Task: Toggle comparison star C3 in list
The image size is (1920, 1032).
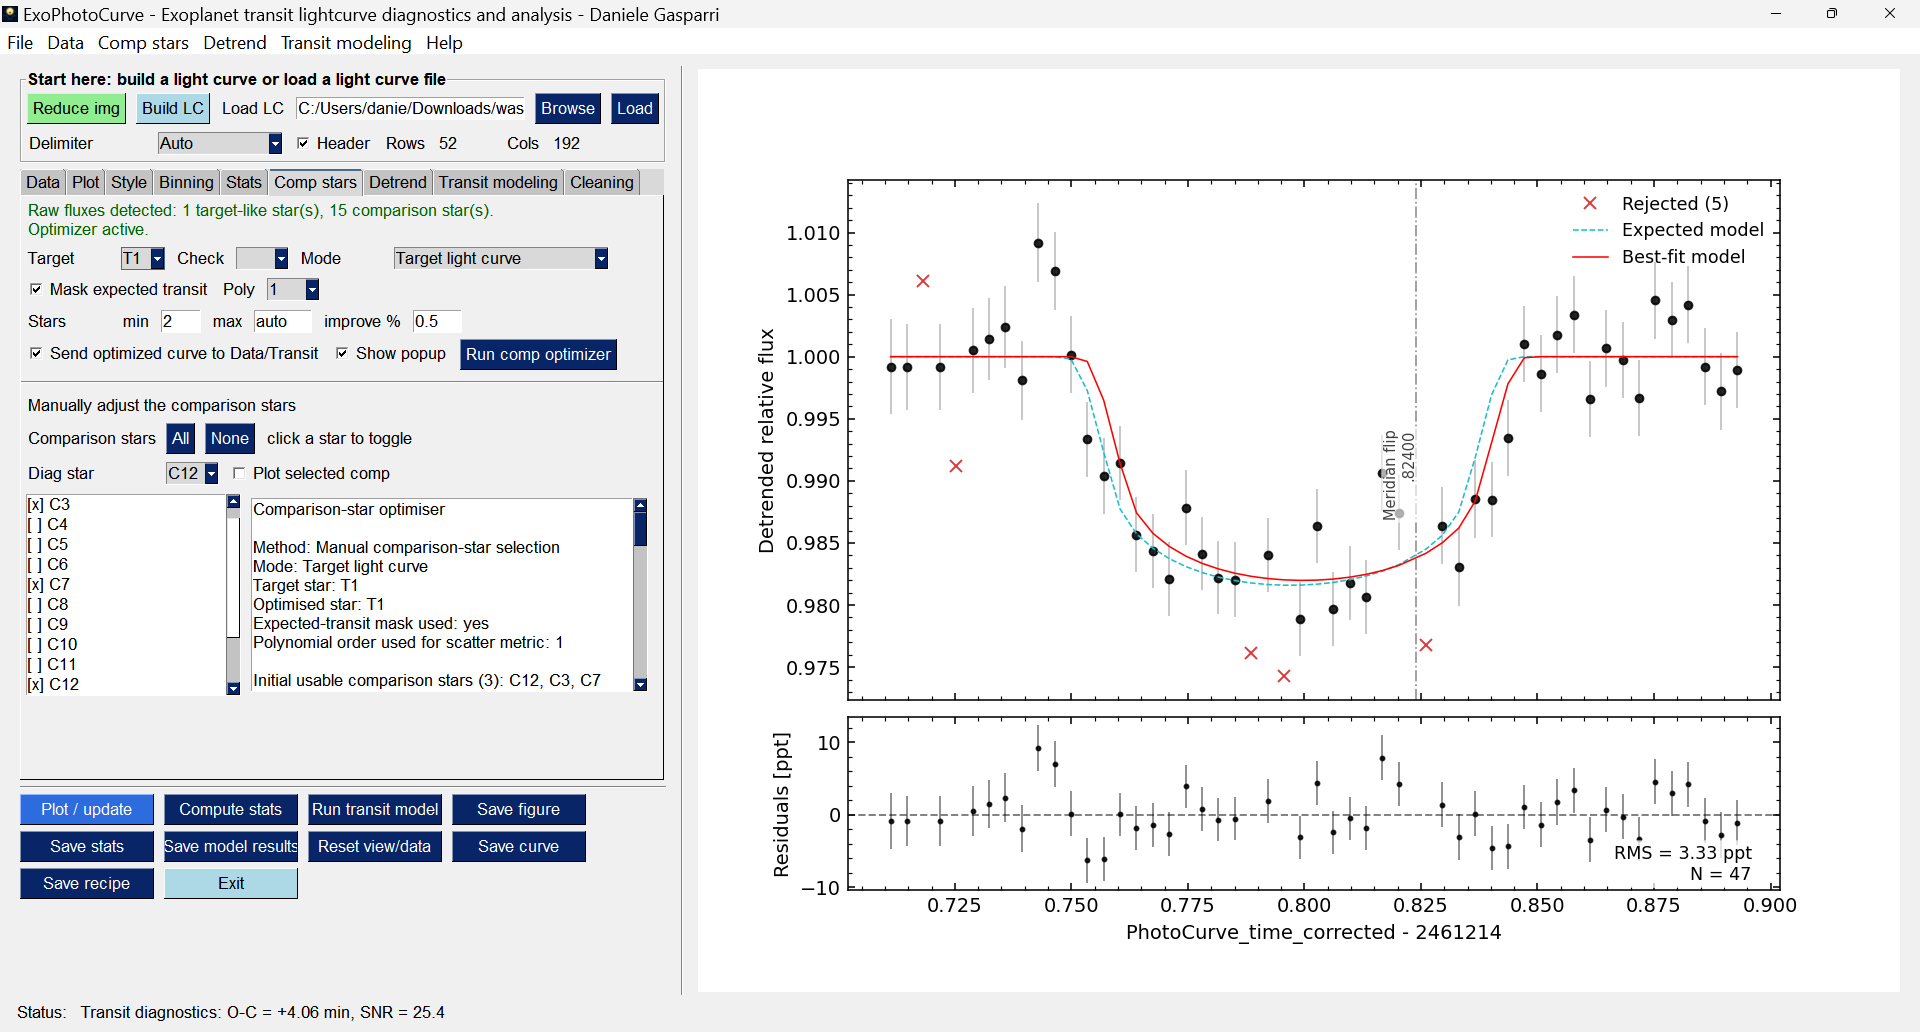Action: point(49,504)
